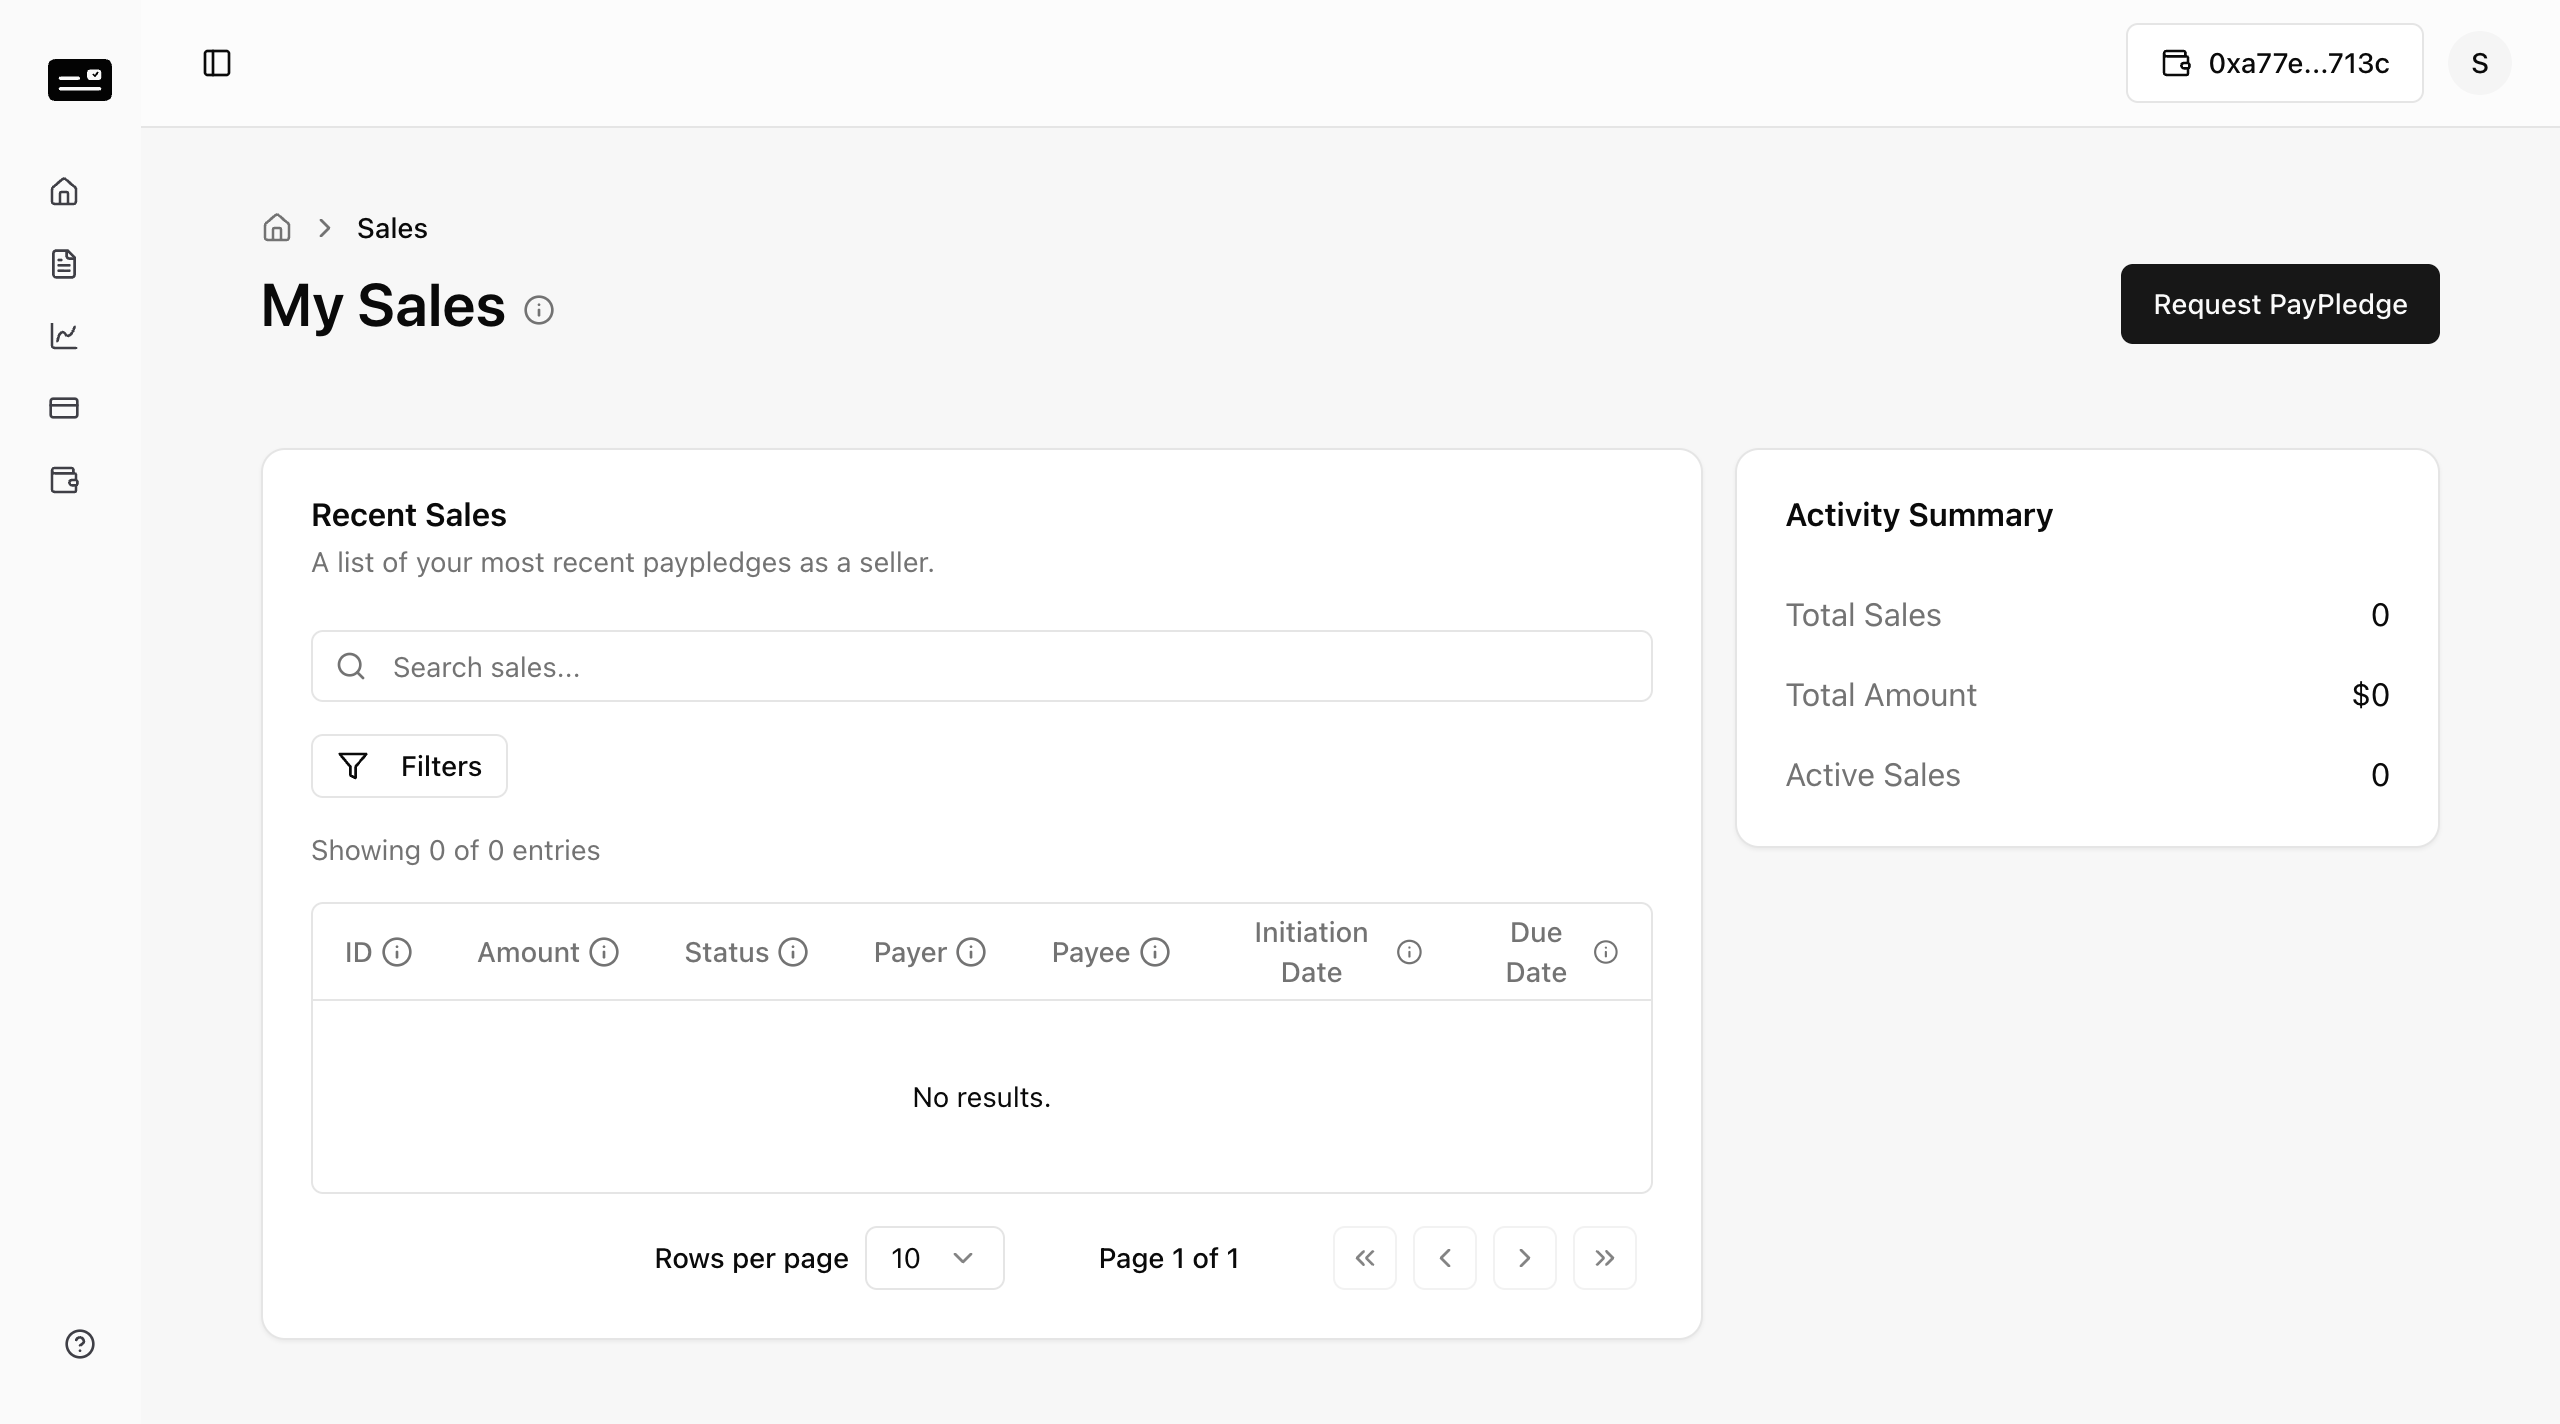Click the Amount column header
The height and width of the screenshot is (1424, 2560).
(528, 952)
